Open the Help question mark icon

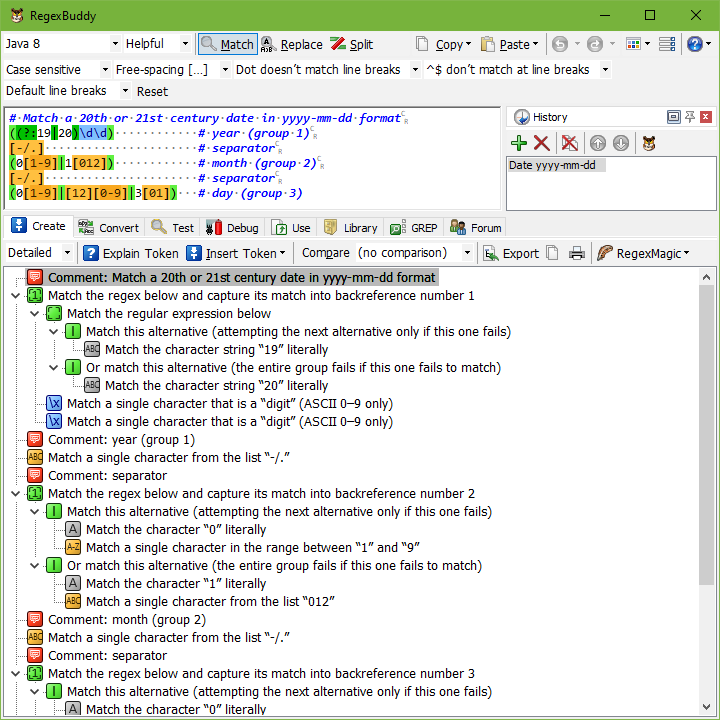point(694,44)
